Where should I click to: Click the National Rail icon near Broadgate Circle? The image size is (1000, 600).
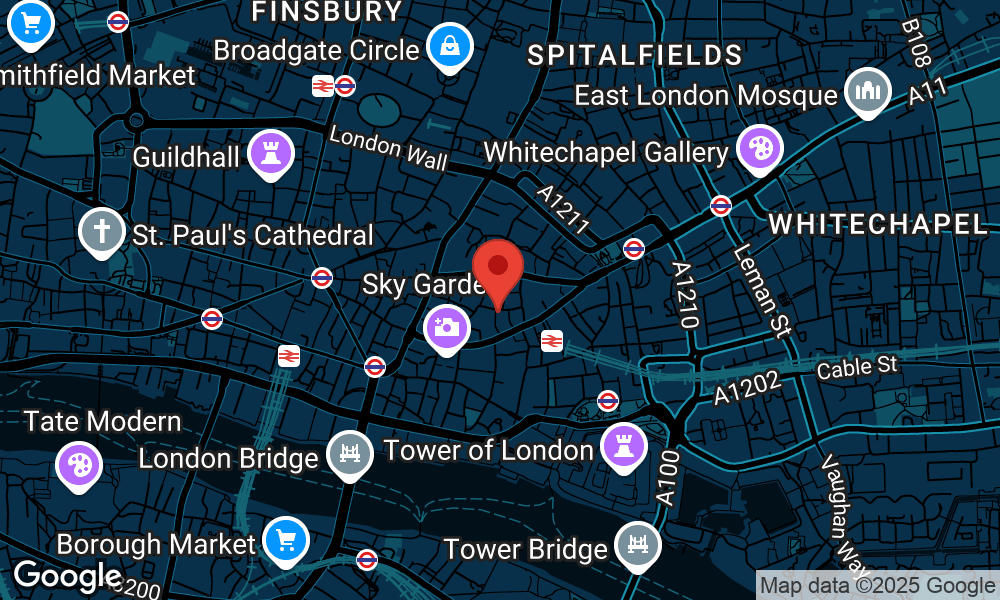click(323, 85)
